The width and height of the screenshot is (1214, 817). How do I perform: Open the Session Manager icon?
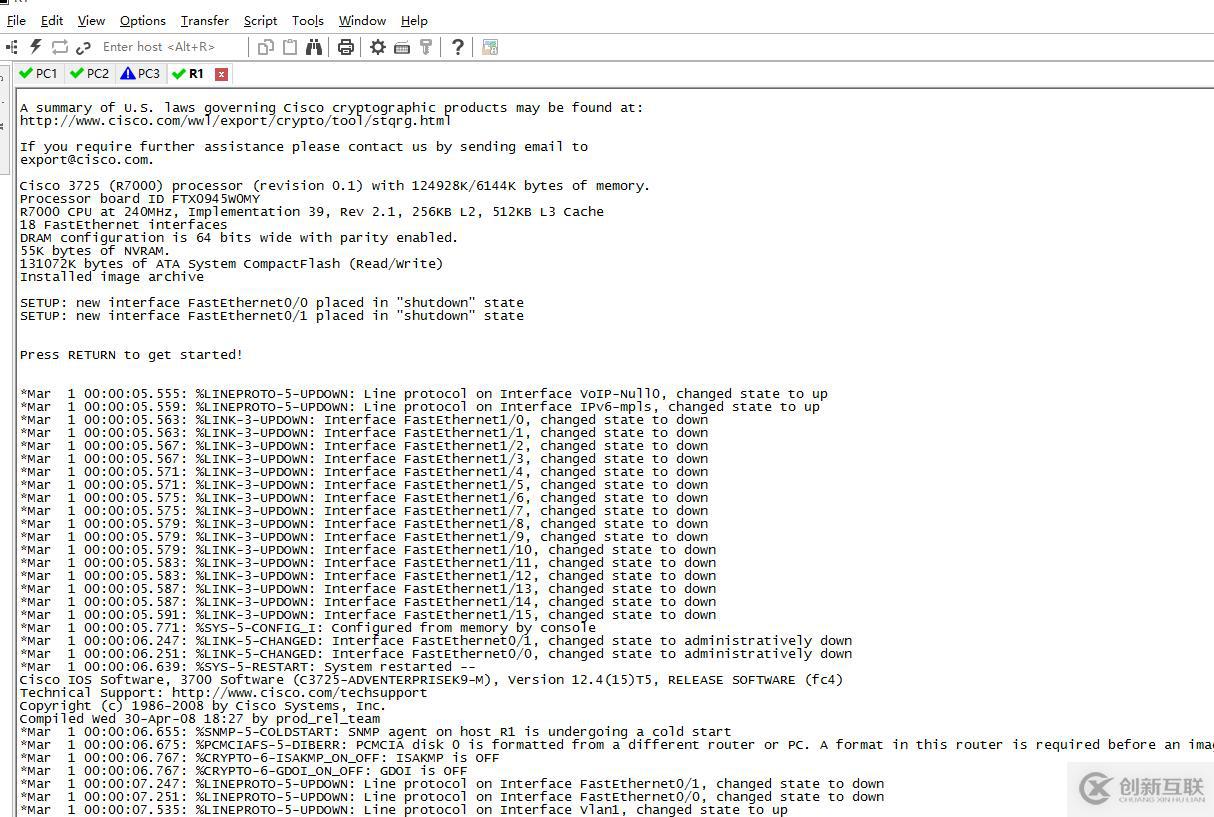[12, 47]
